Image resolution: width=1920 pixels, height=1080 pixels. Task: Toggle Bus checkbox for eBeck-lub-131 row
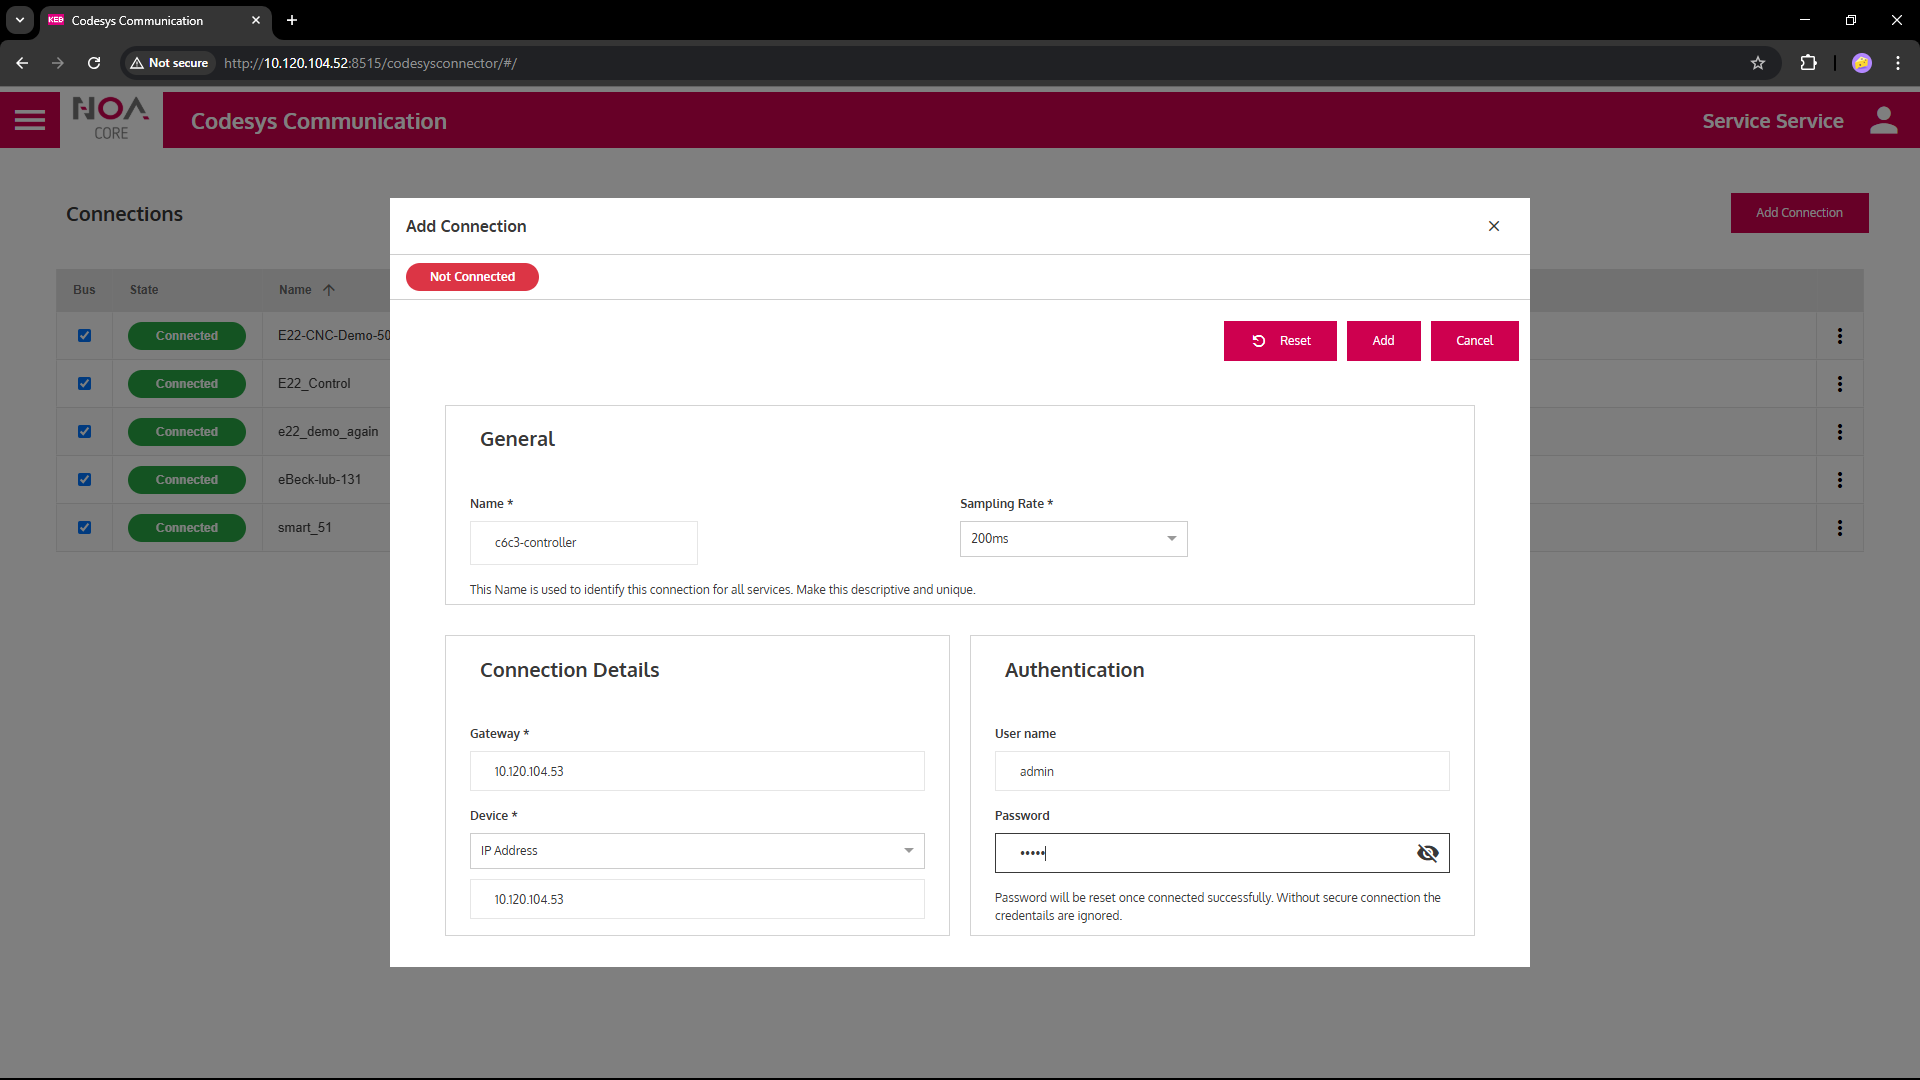pos(85,480)
